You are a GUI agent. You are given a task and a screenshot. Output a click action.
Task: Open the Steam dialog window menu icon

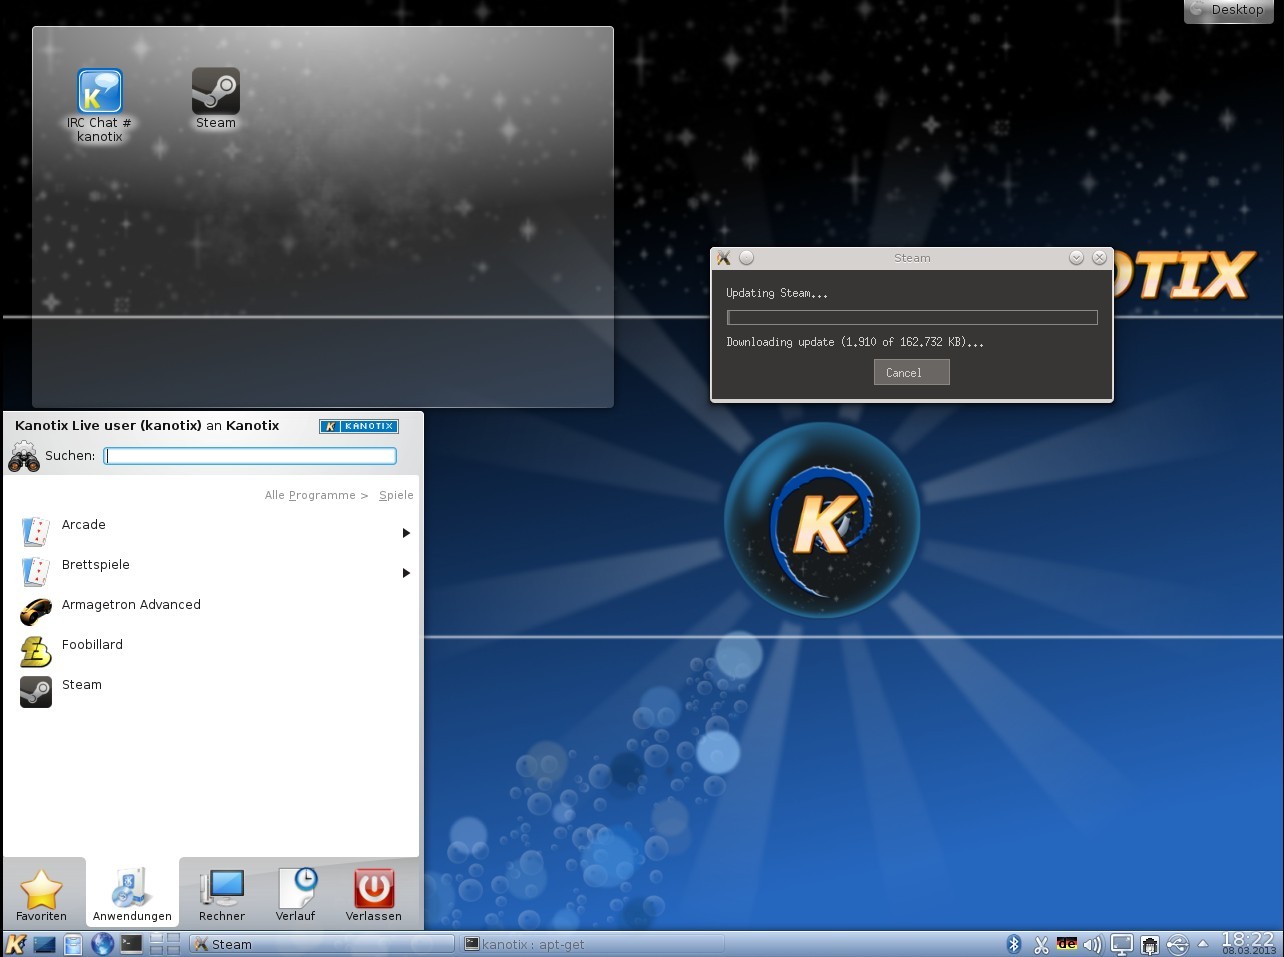(724, 258)
